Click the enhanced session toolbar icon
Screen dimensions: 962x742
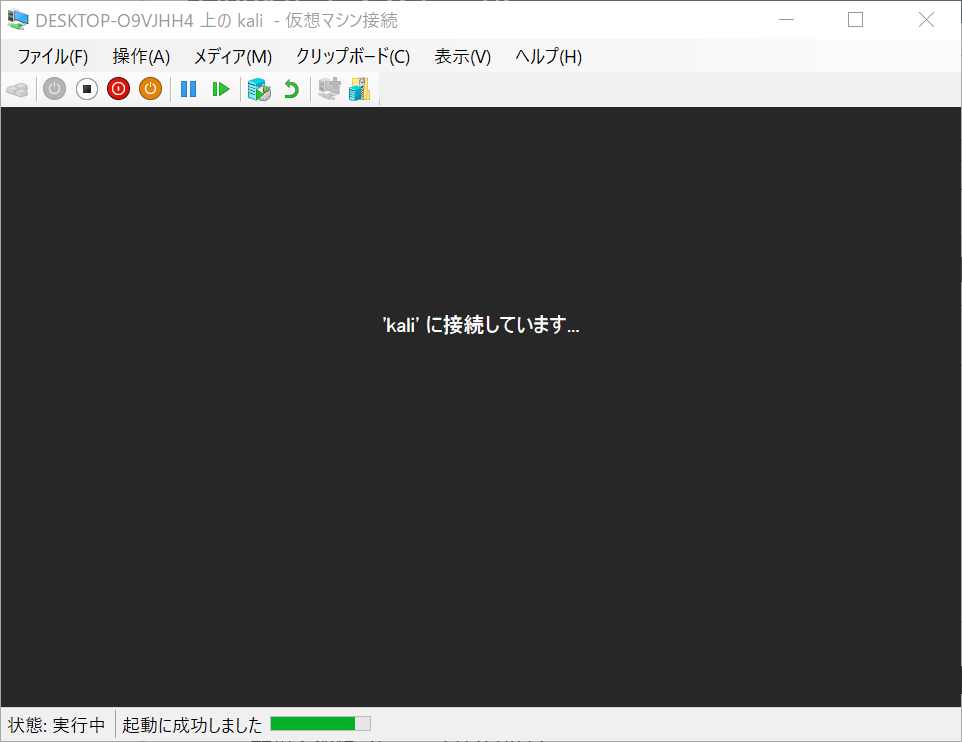click(x=328, y=89)
